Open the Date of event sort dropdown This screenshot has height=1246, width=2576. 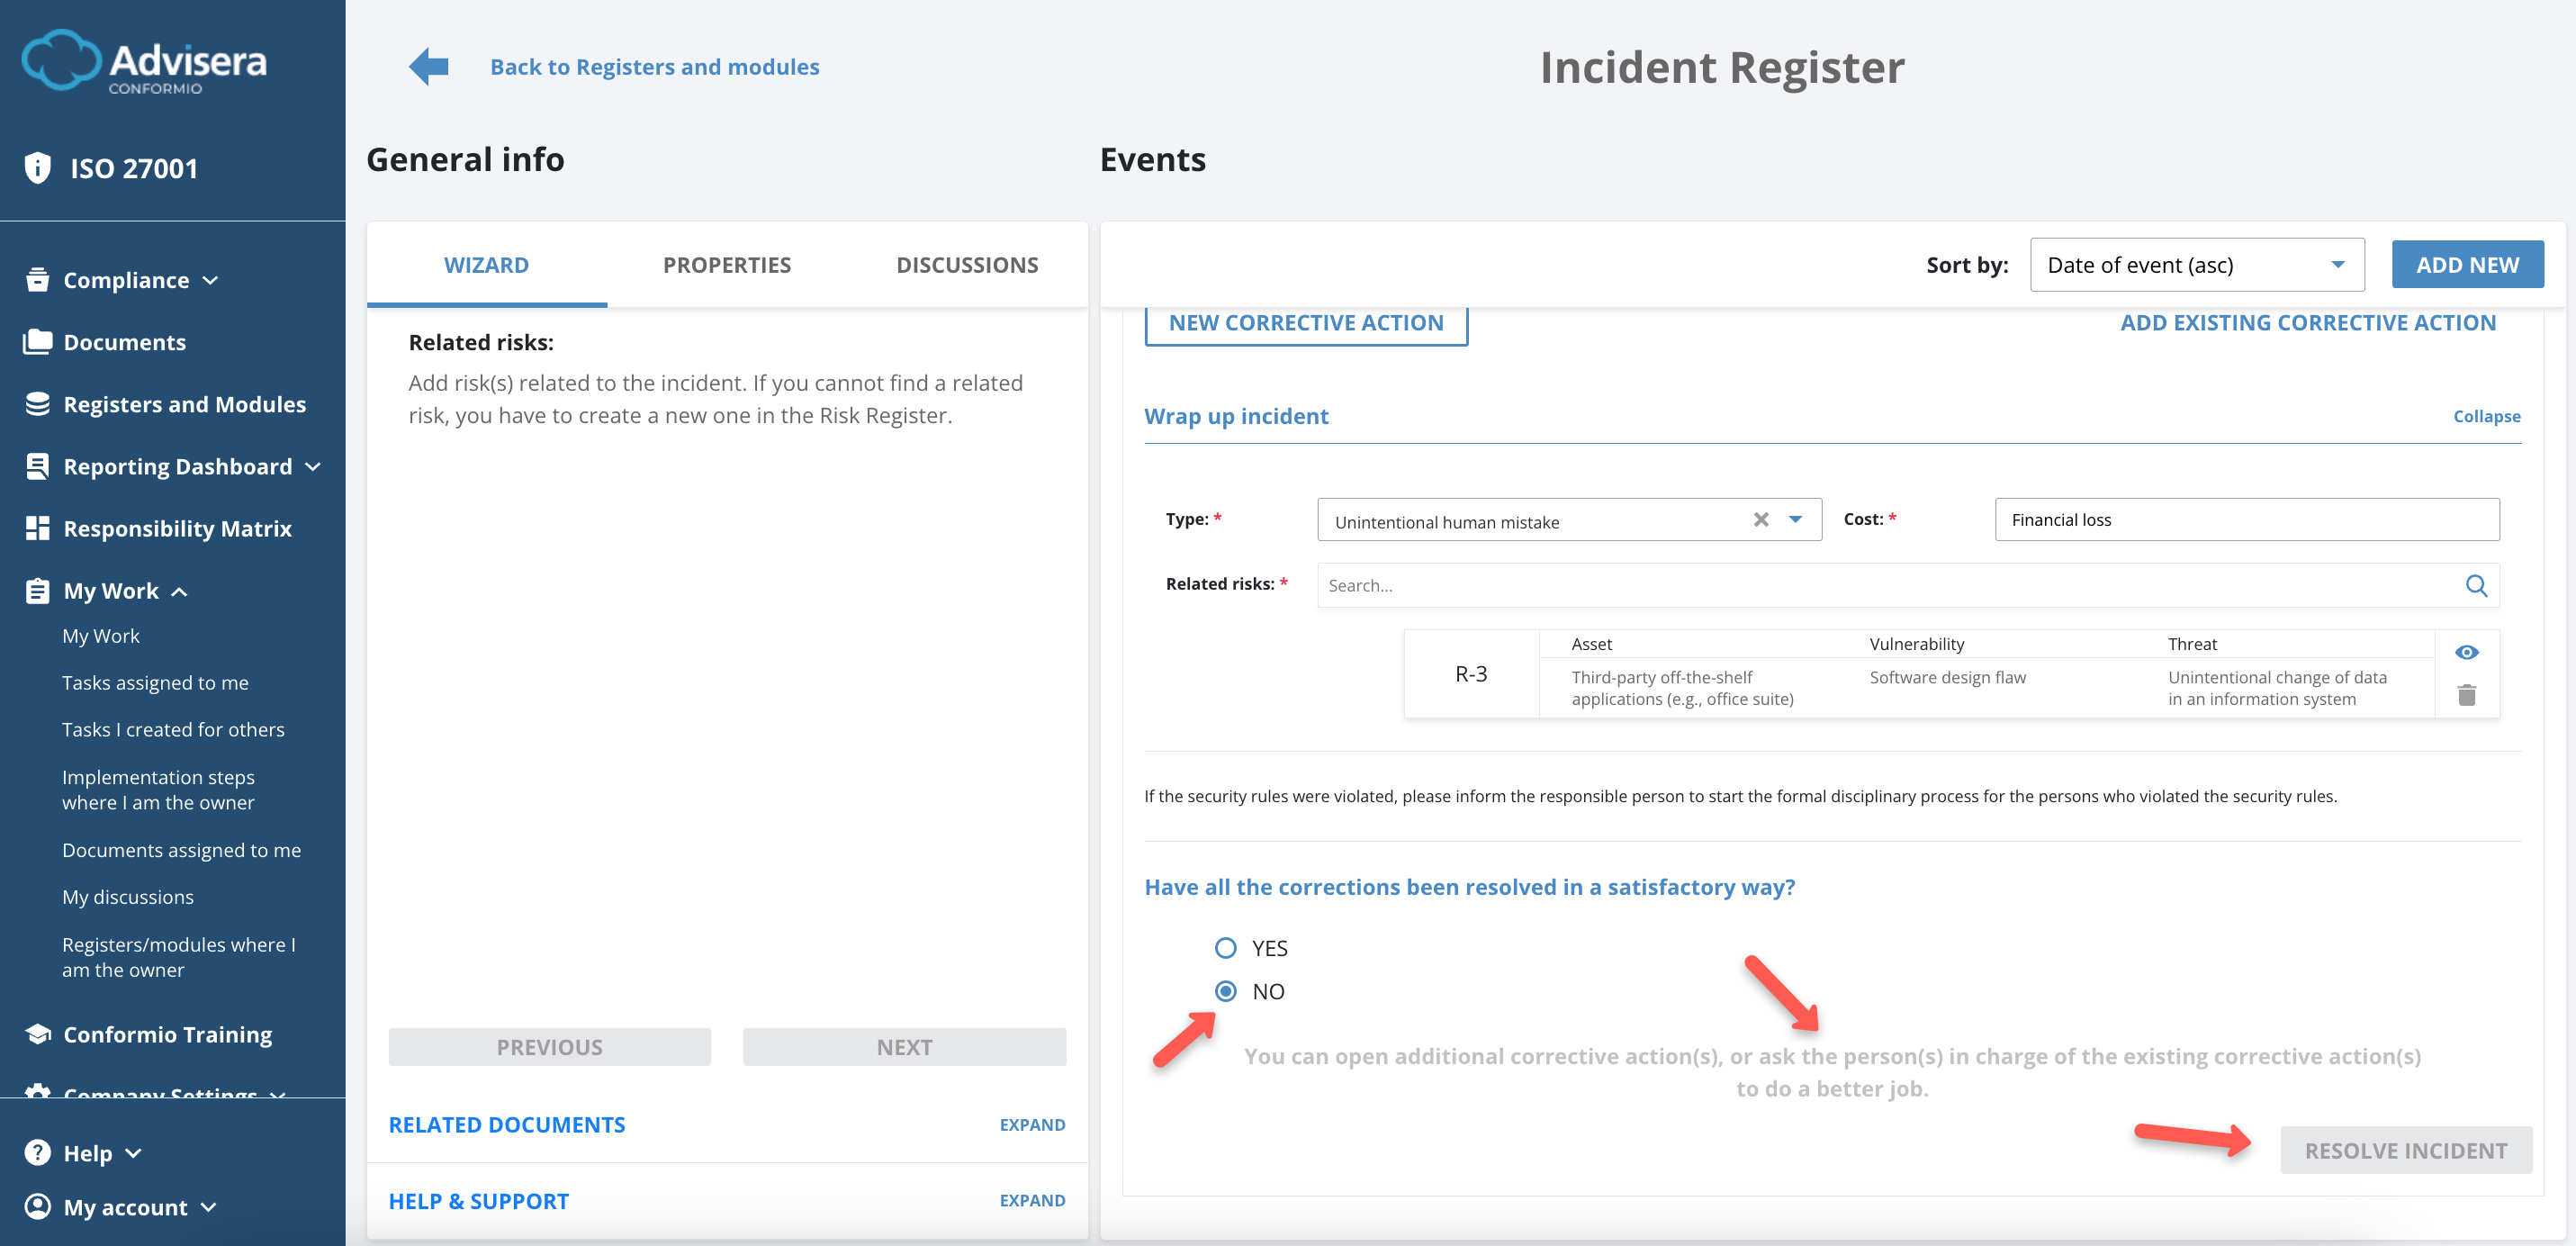[2196, 264]
